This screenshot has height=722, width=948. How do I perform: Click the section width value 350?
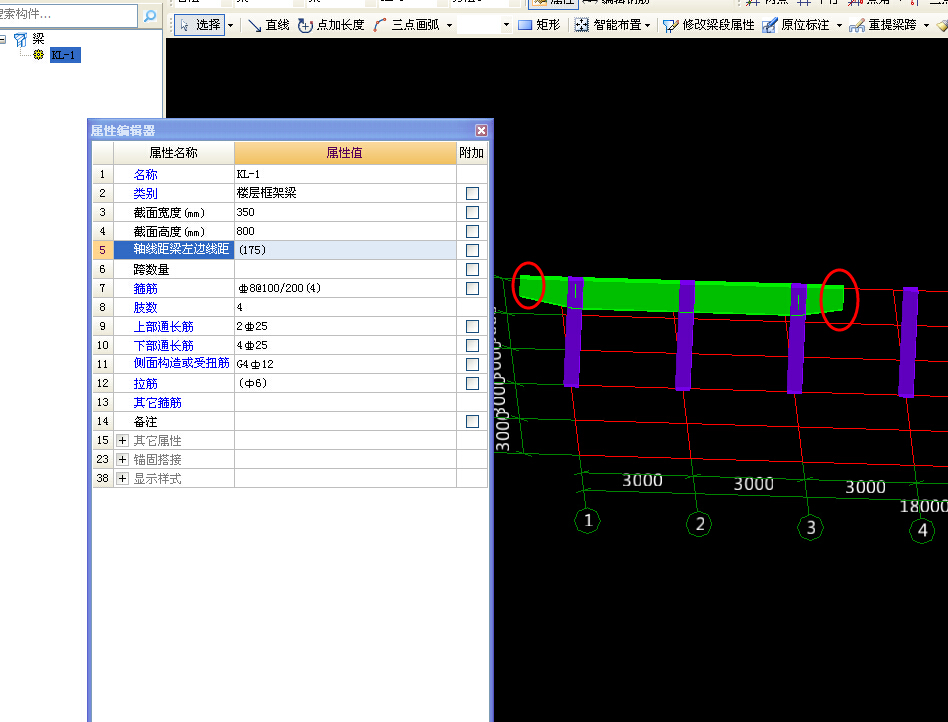click(x=345, y=212)
